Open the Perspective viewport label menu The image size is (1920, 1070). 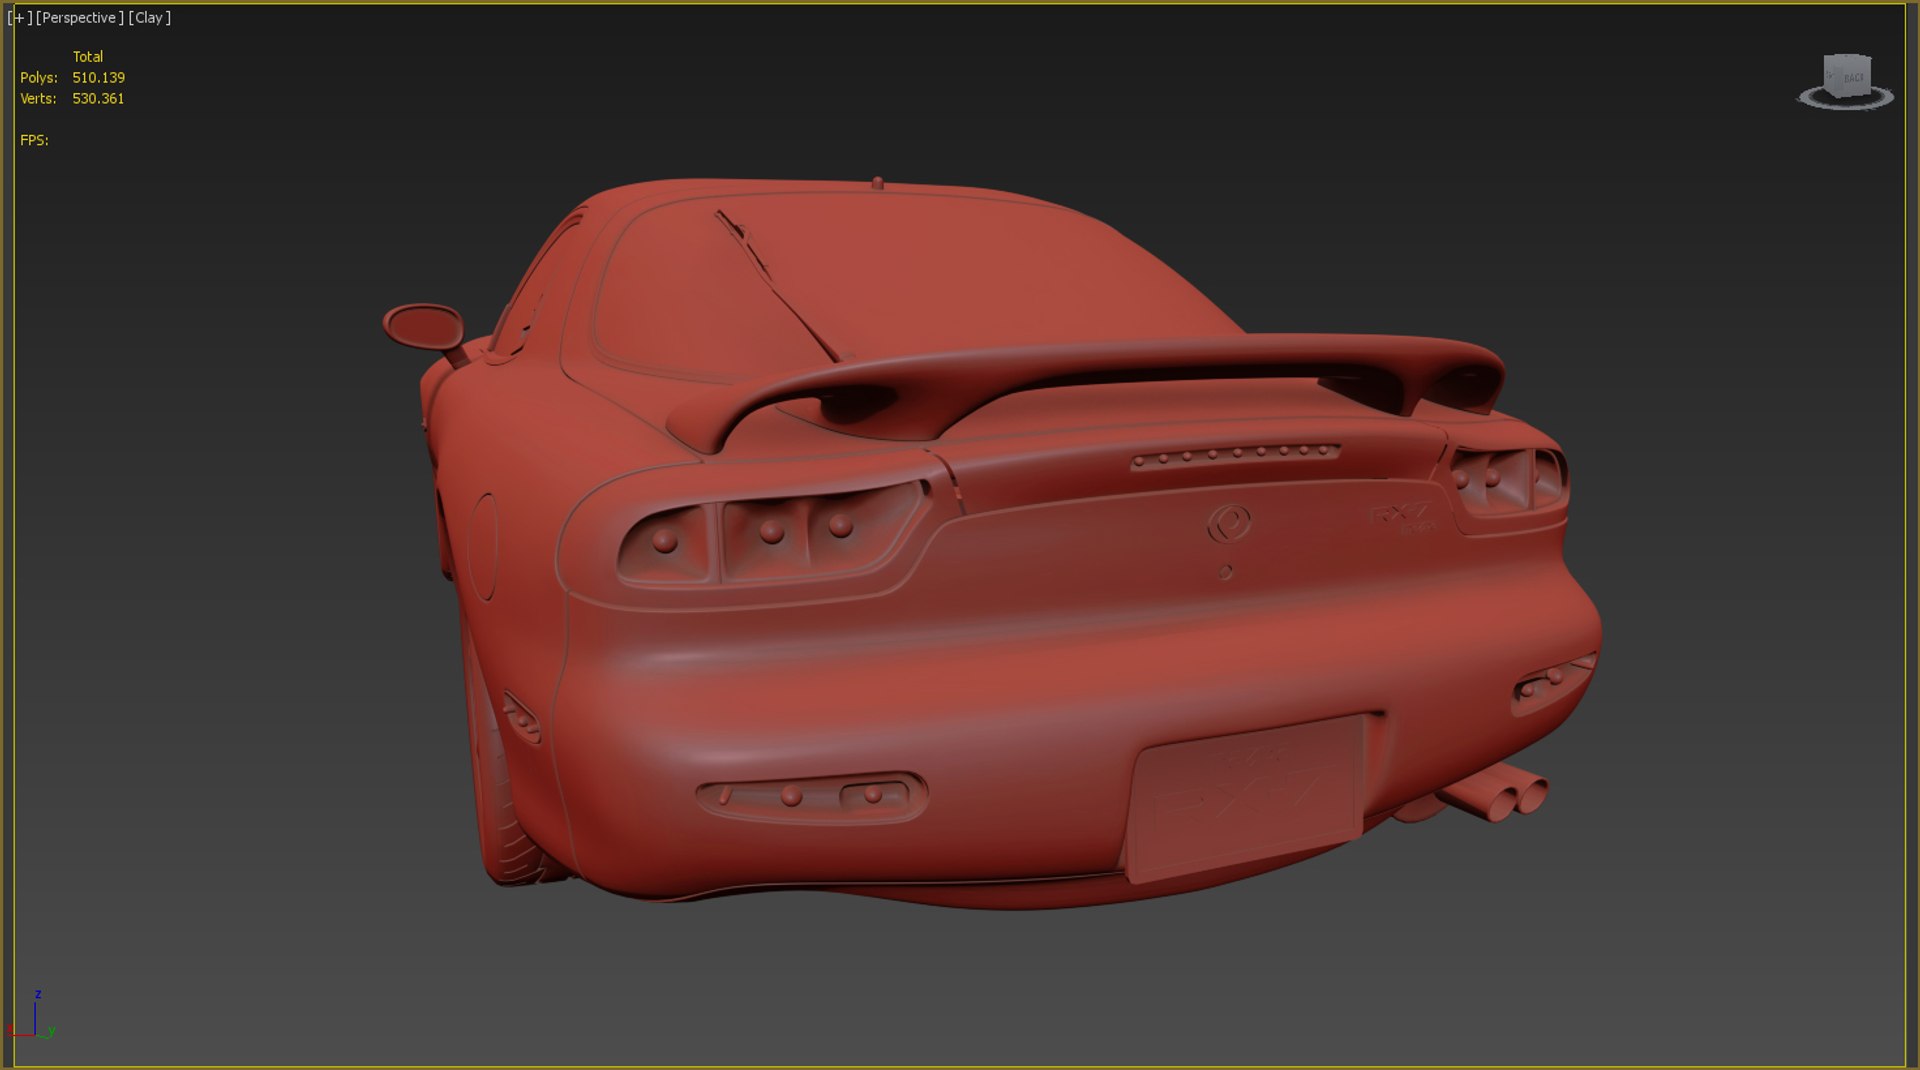point(80,18)
